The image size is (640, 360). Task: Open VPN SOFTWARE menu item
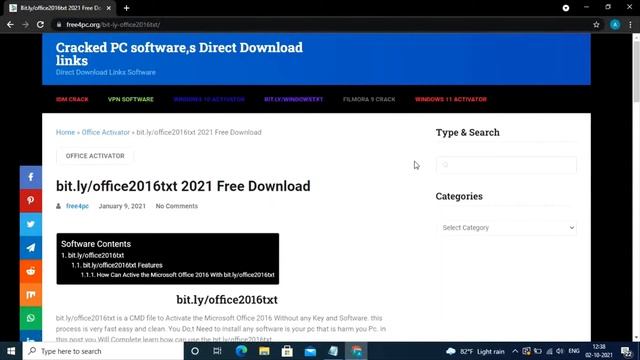(131, 99)
